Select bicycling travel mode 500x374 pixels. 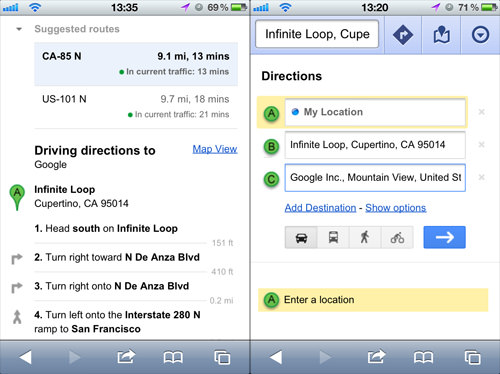397,237
